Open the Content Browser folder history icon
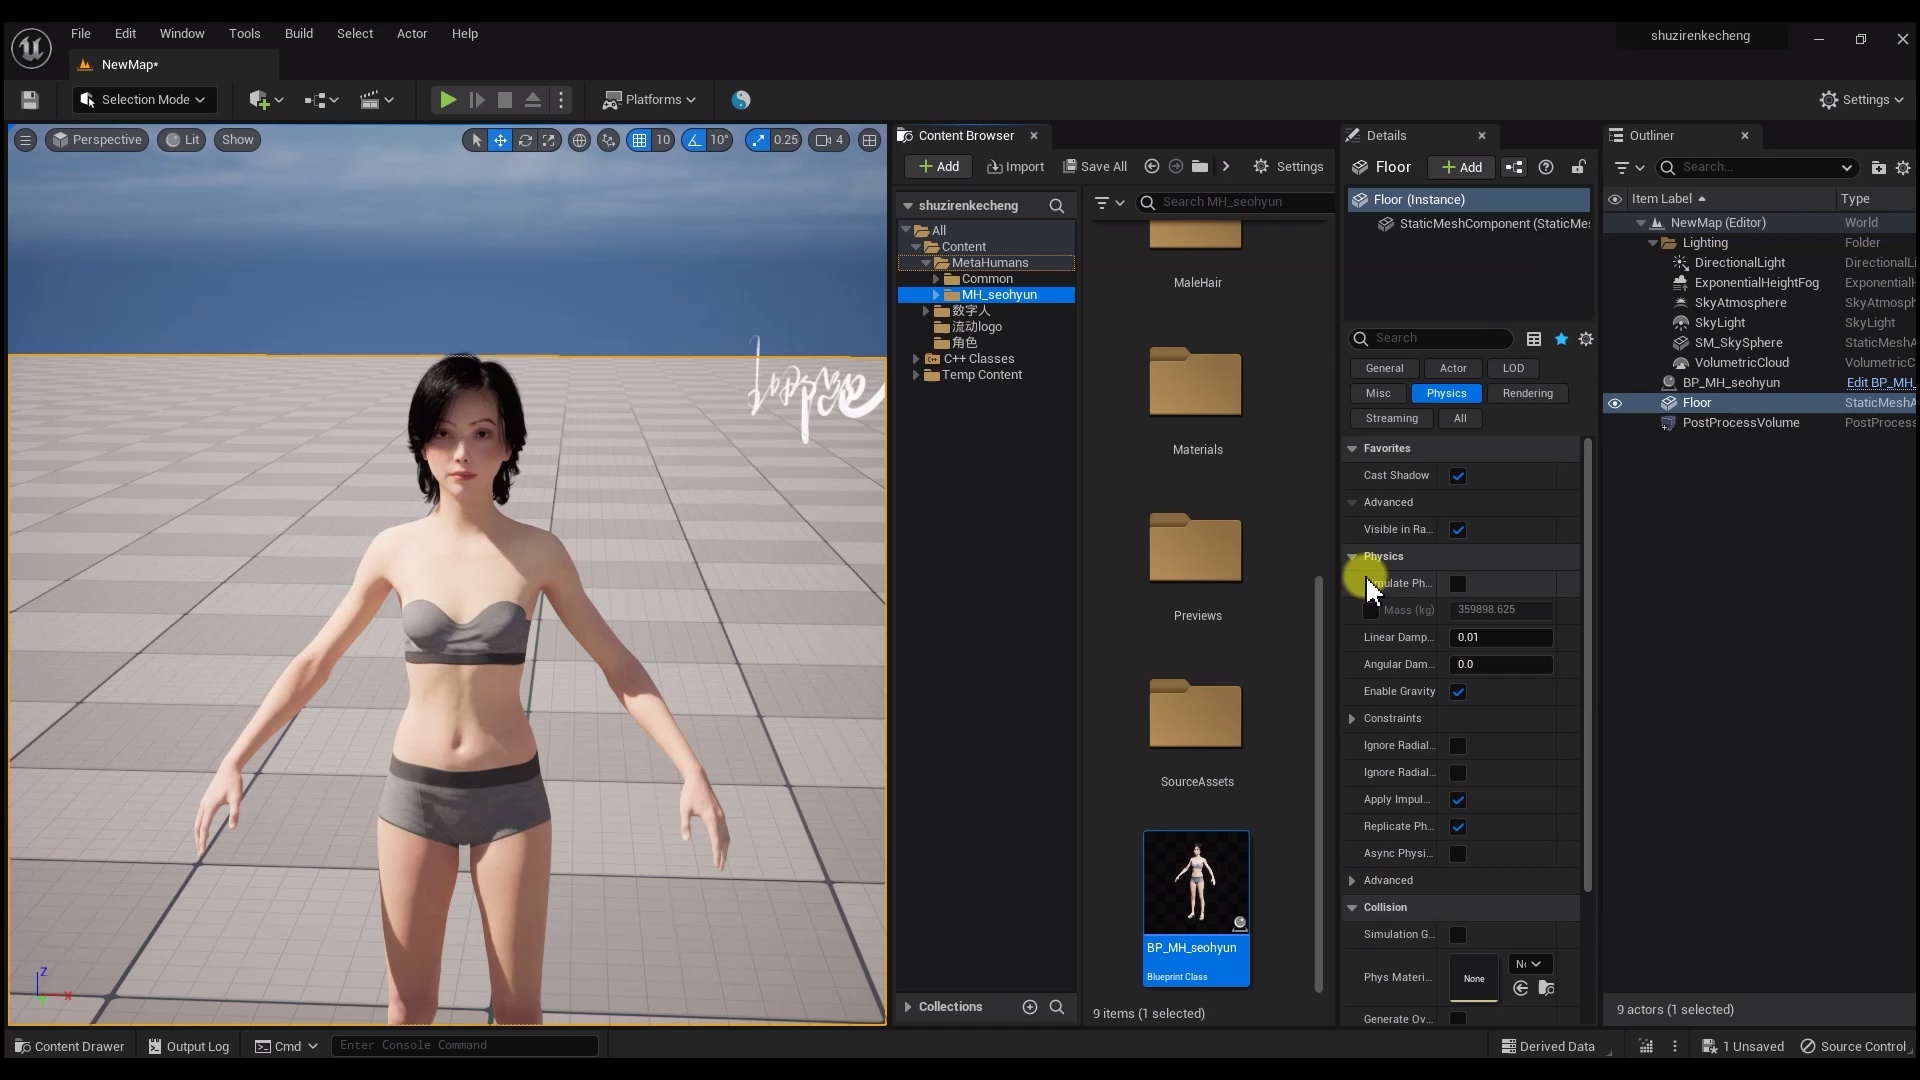 tap(1199, 167)
